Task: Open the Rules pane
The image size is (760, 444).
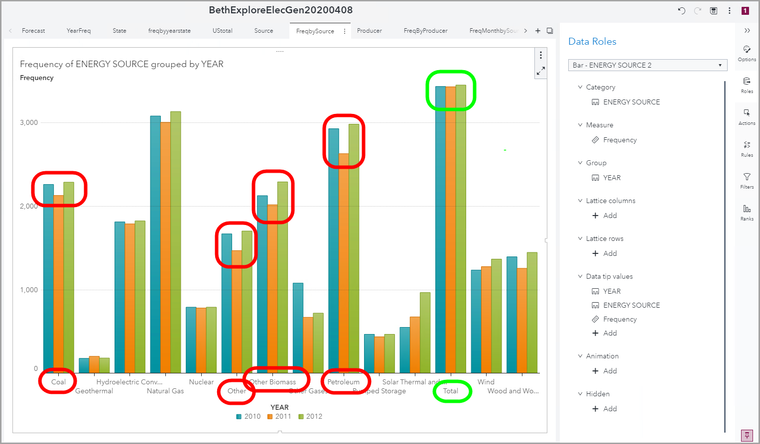Action: coord(747,149)
